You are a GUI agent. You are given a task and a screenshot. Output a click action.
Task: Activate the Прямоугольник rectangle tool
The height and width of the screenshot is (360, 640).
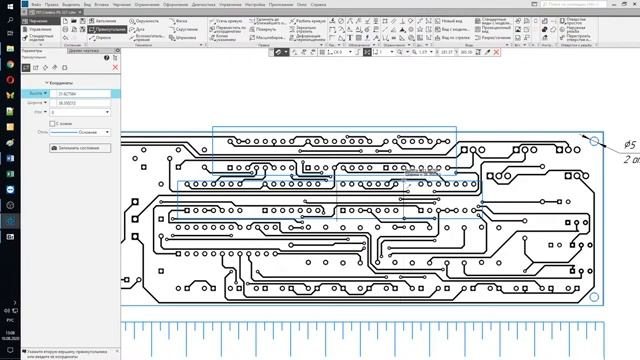coord(107,29)
